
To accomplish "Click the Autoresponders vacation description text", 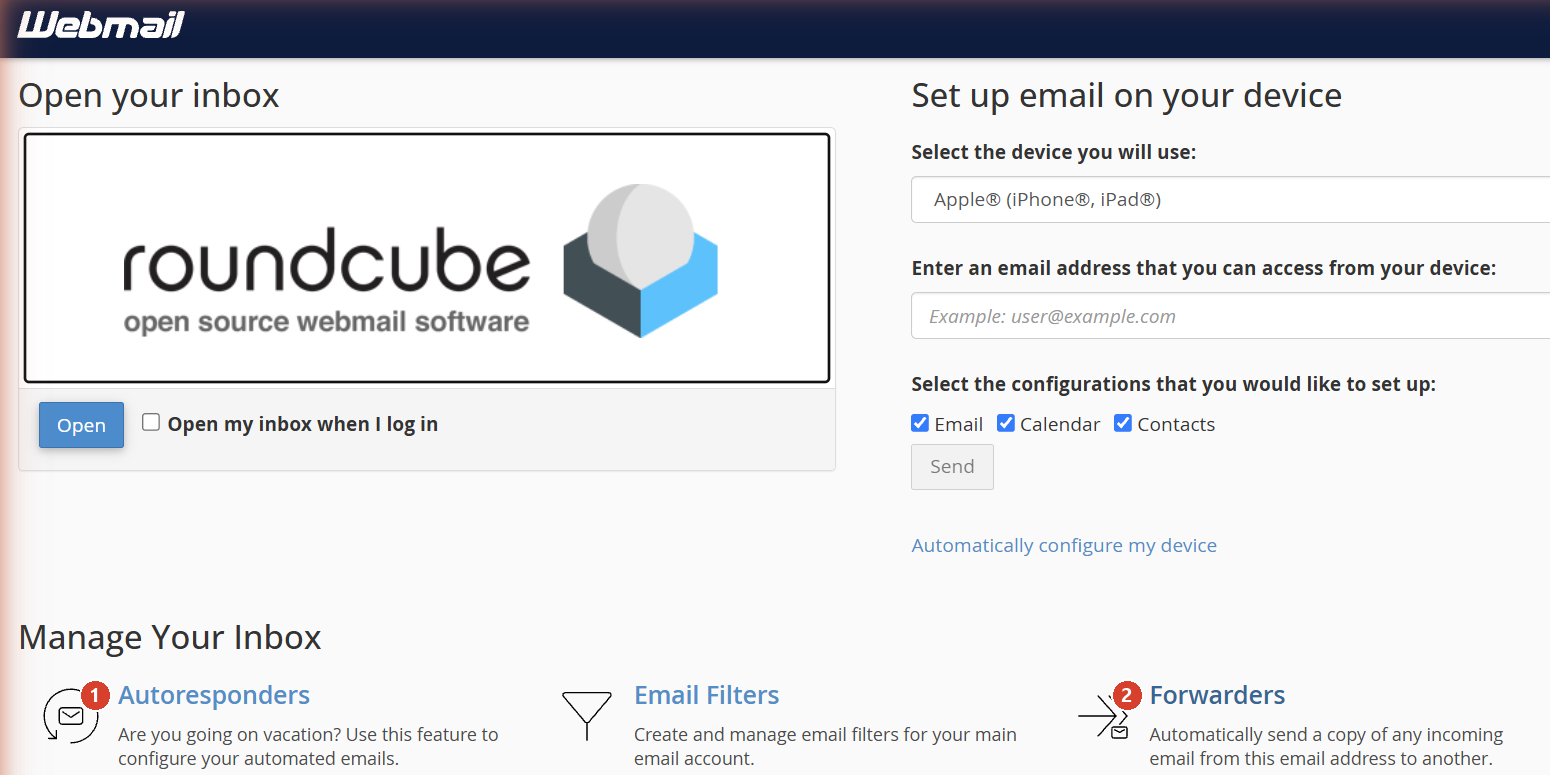I will 308,747.
